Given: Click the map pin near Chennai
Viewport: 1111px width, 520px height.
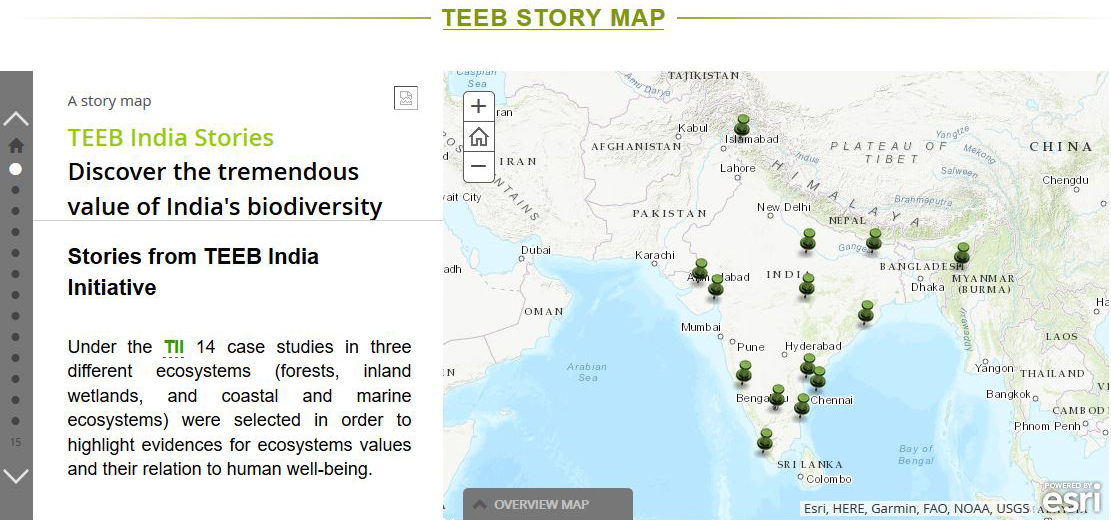Looking at the screenshot, I should click(818, 377).
